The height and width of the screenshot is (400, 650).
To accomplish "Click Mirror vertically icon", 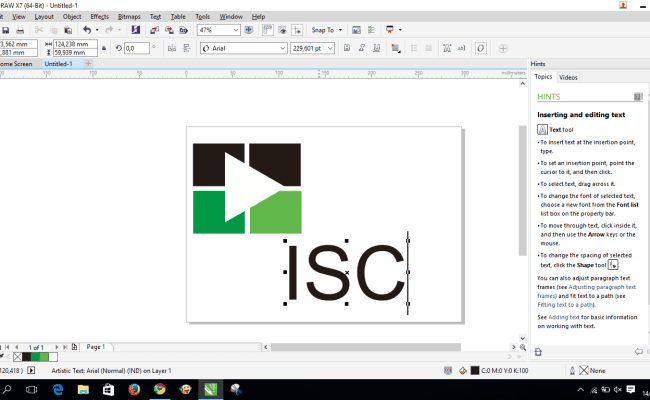I will (x=187, y=48).
